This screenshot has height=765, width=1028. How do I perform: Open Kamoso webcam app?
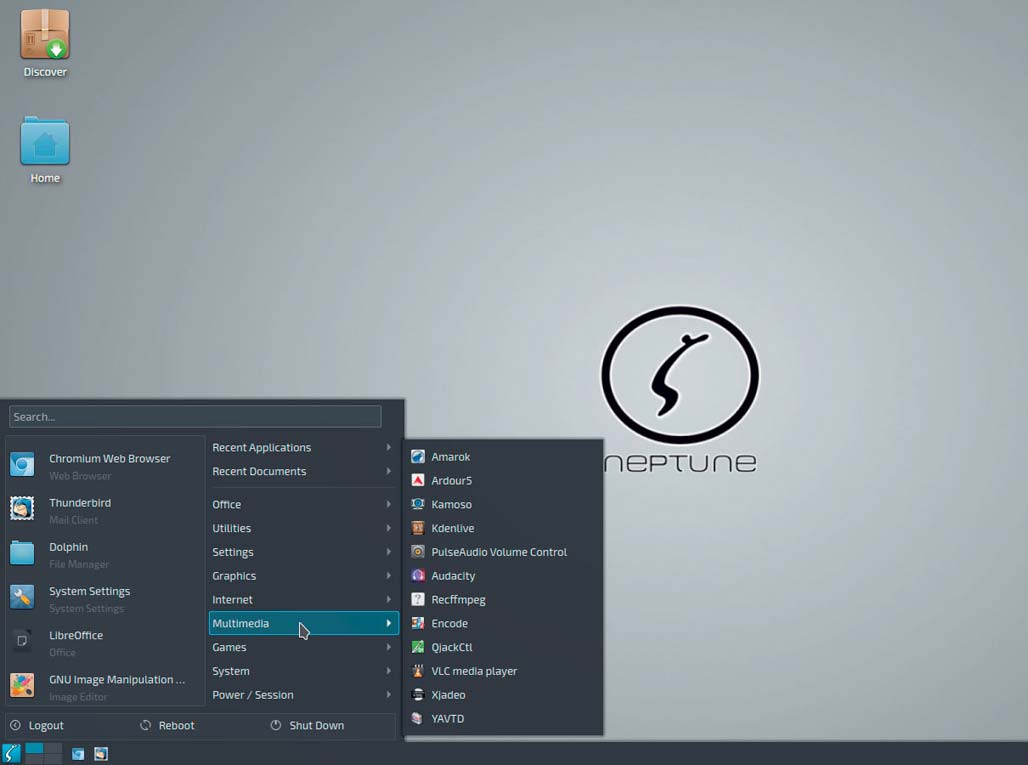(503, 504)
